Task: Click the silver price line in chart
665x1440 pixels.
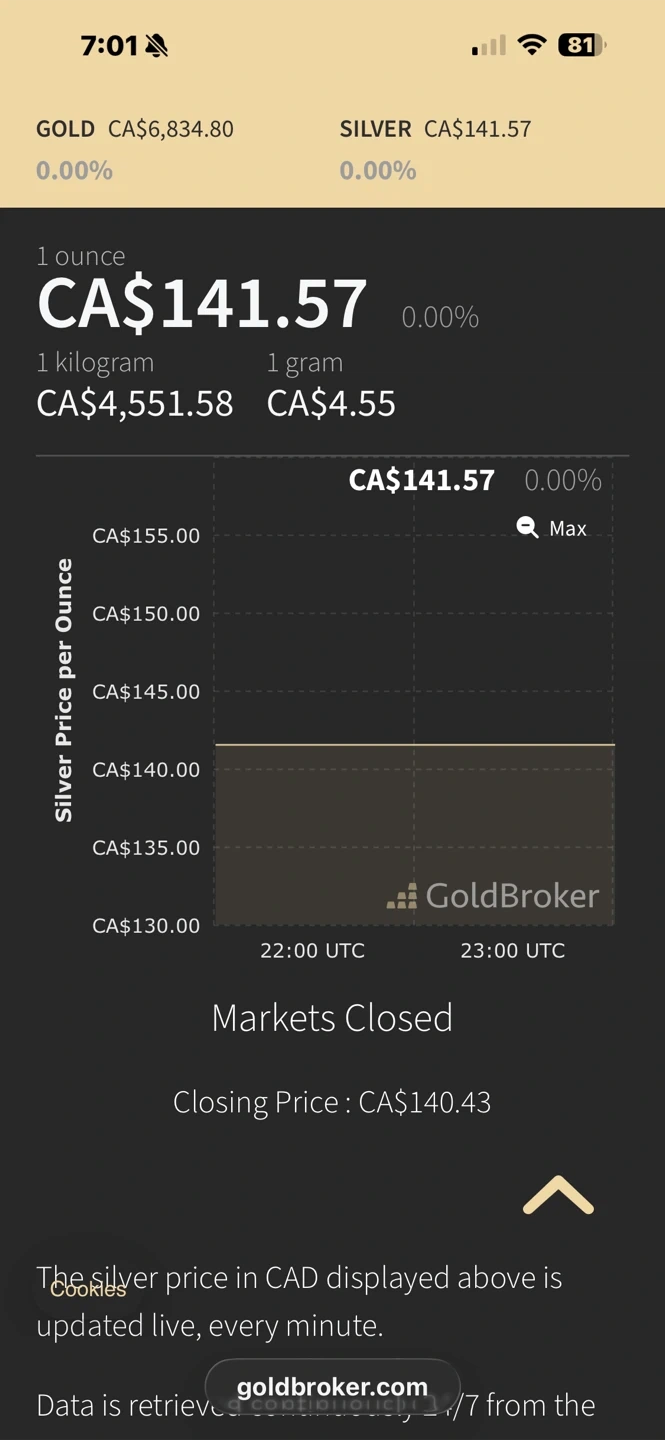Action: (414, 744)
